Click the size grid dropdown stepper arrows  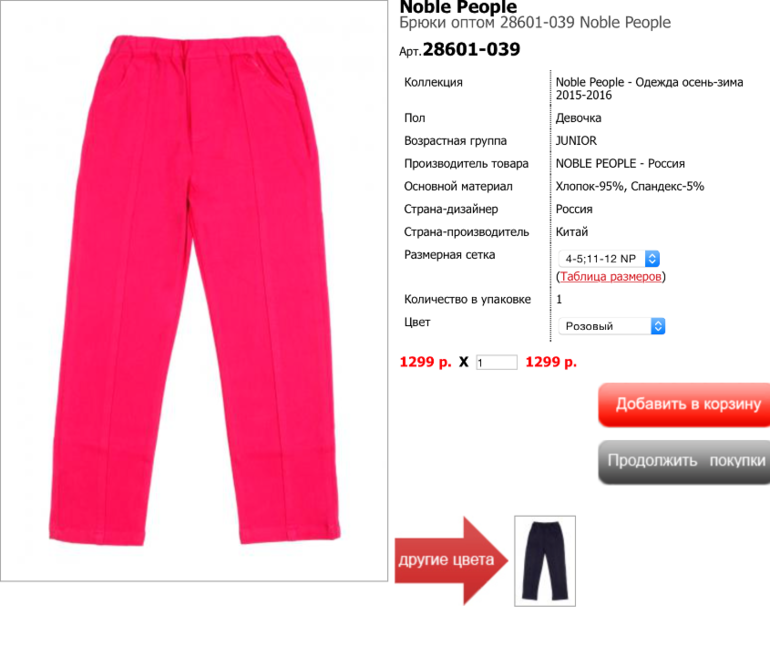click(x=652, y=259)
